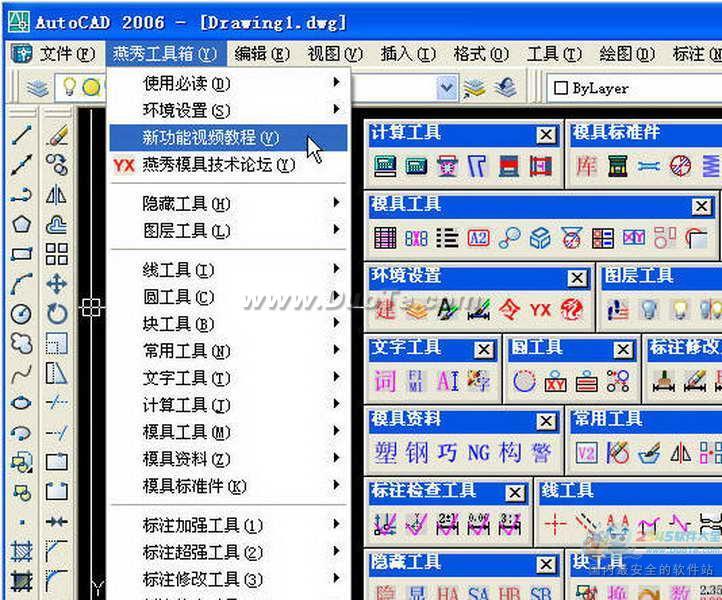Click the 库 icon in 模具标准件 panel
This screenshot has height=600, width=722.
pos(586,166)
